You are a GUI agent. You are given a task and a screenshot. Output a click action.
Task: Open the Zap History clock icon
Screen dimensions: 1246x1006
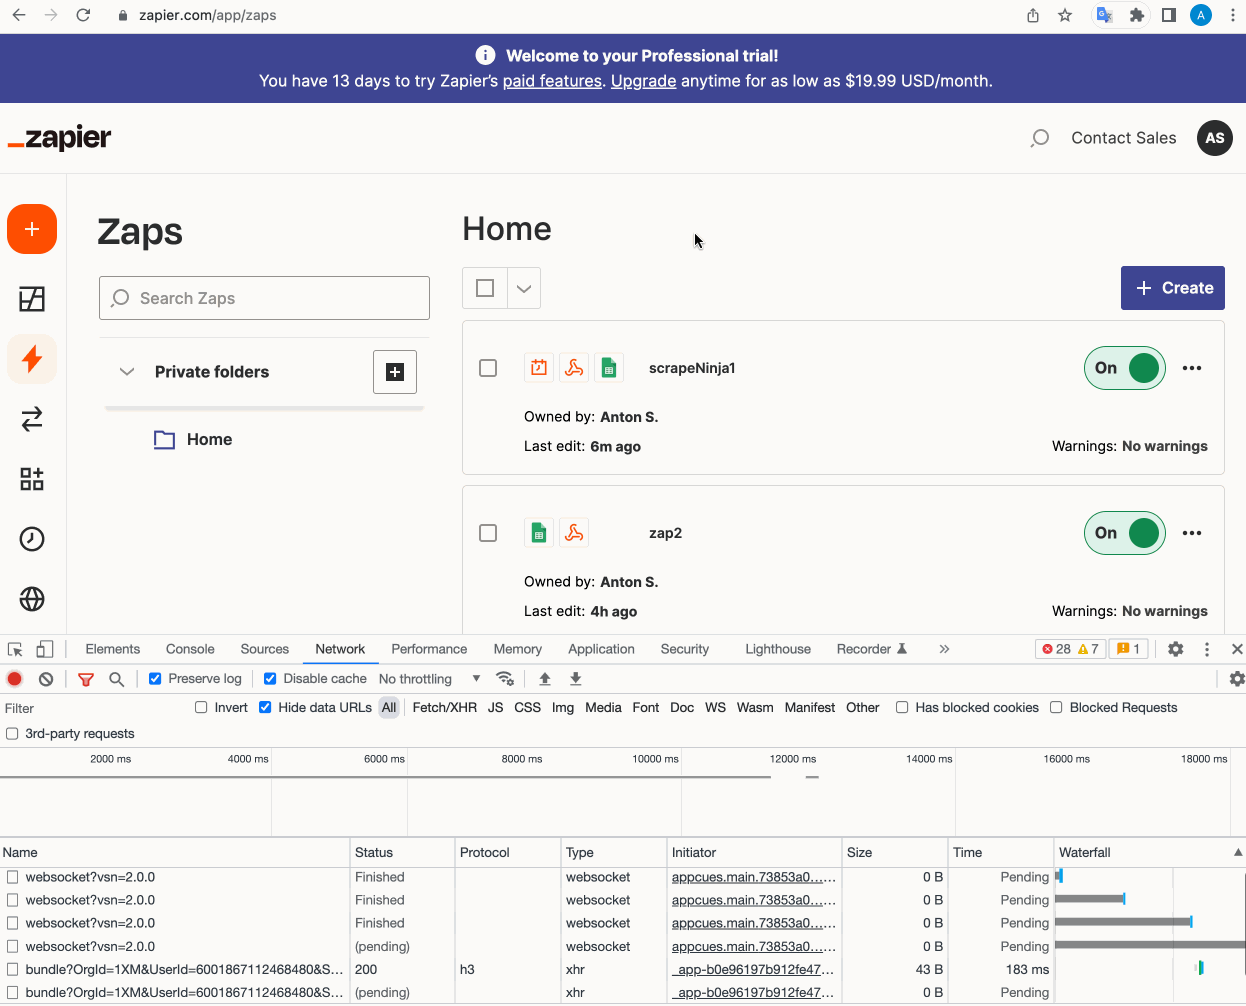32,539
